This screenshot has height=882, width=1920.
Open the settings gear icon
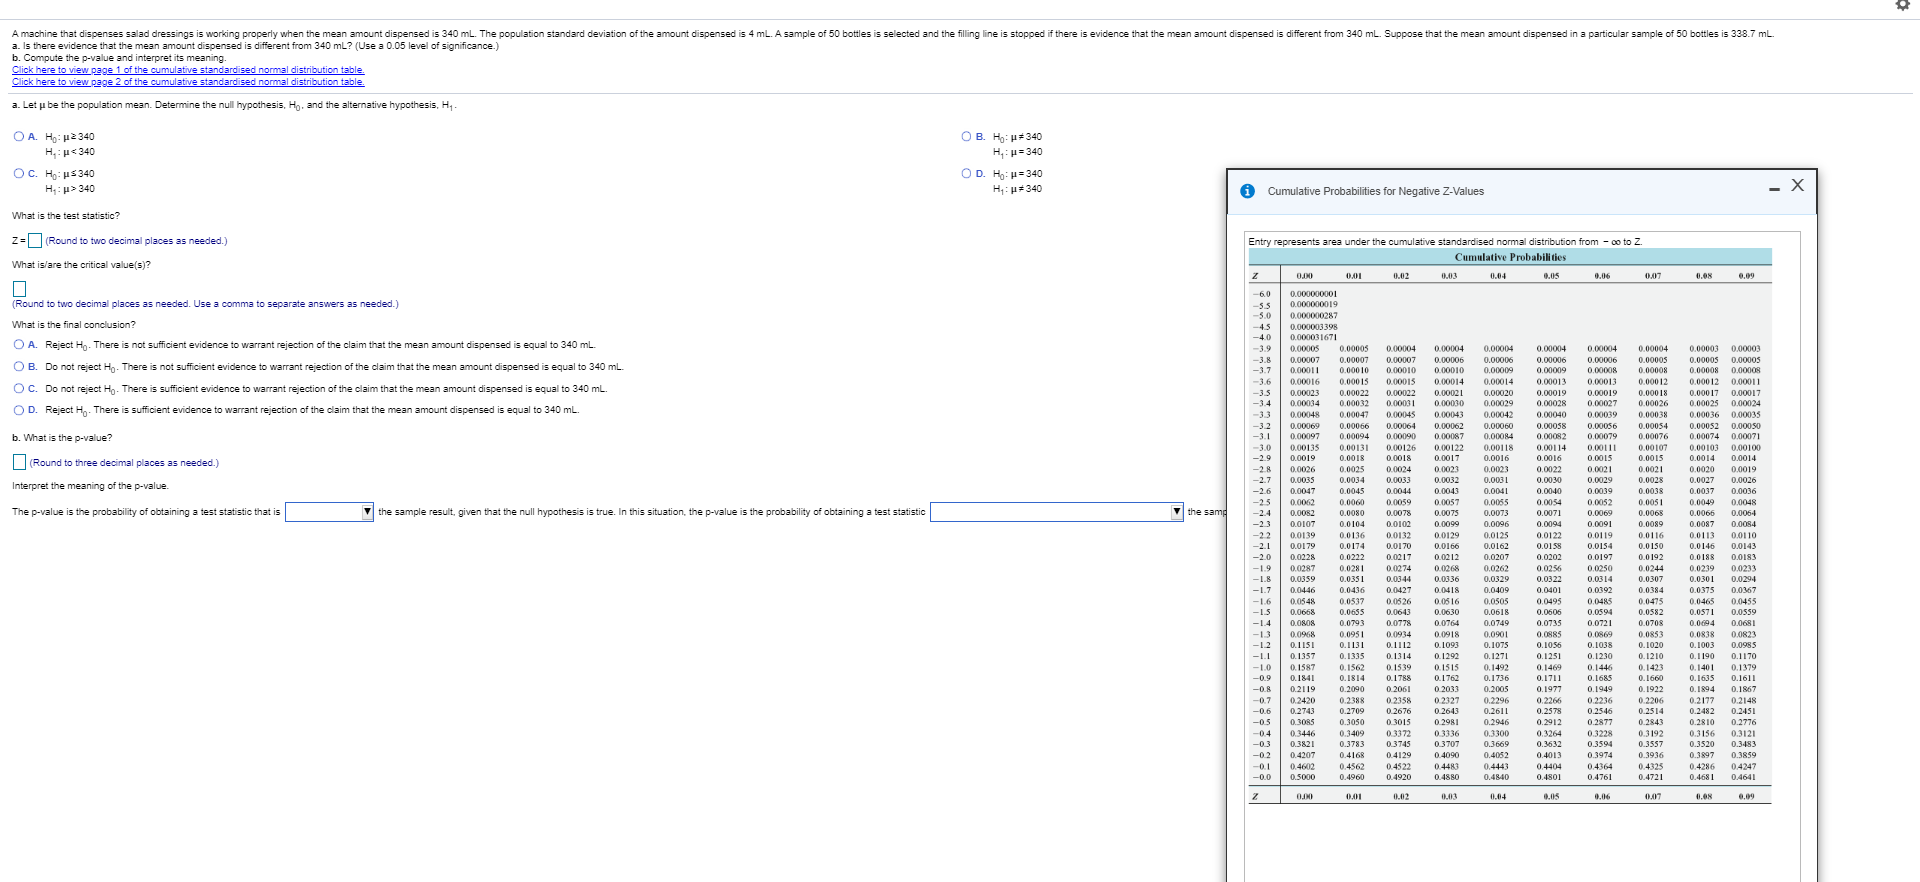click(x=1901, y=5)
